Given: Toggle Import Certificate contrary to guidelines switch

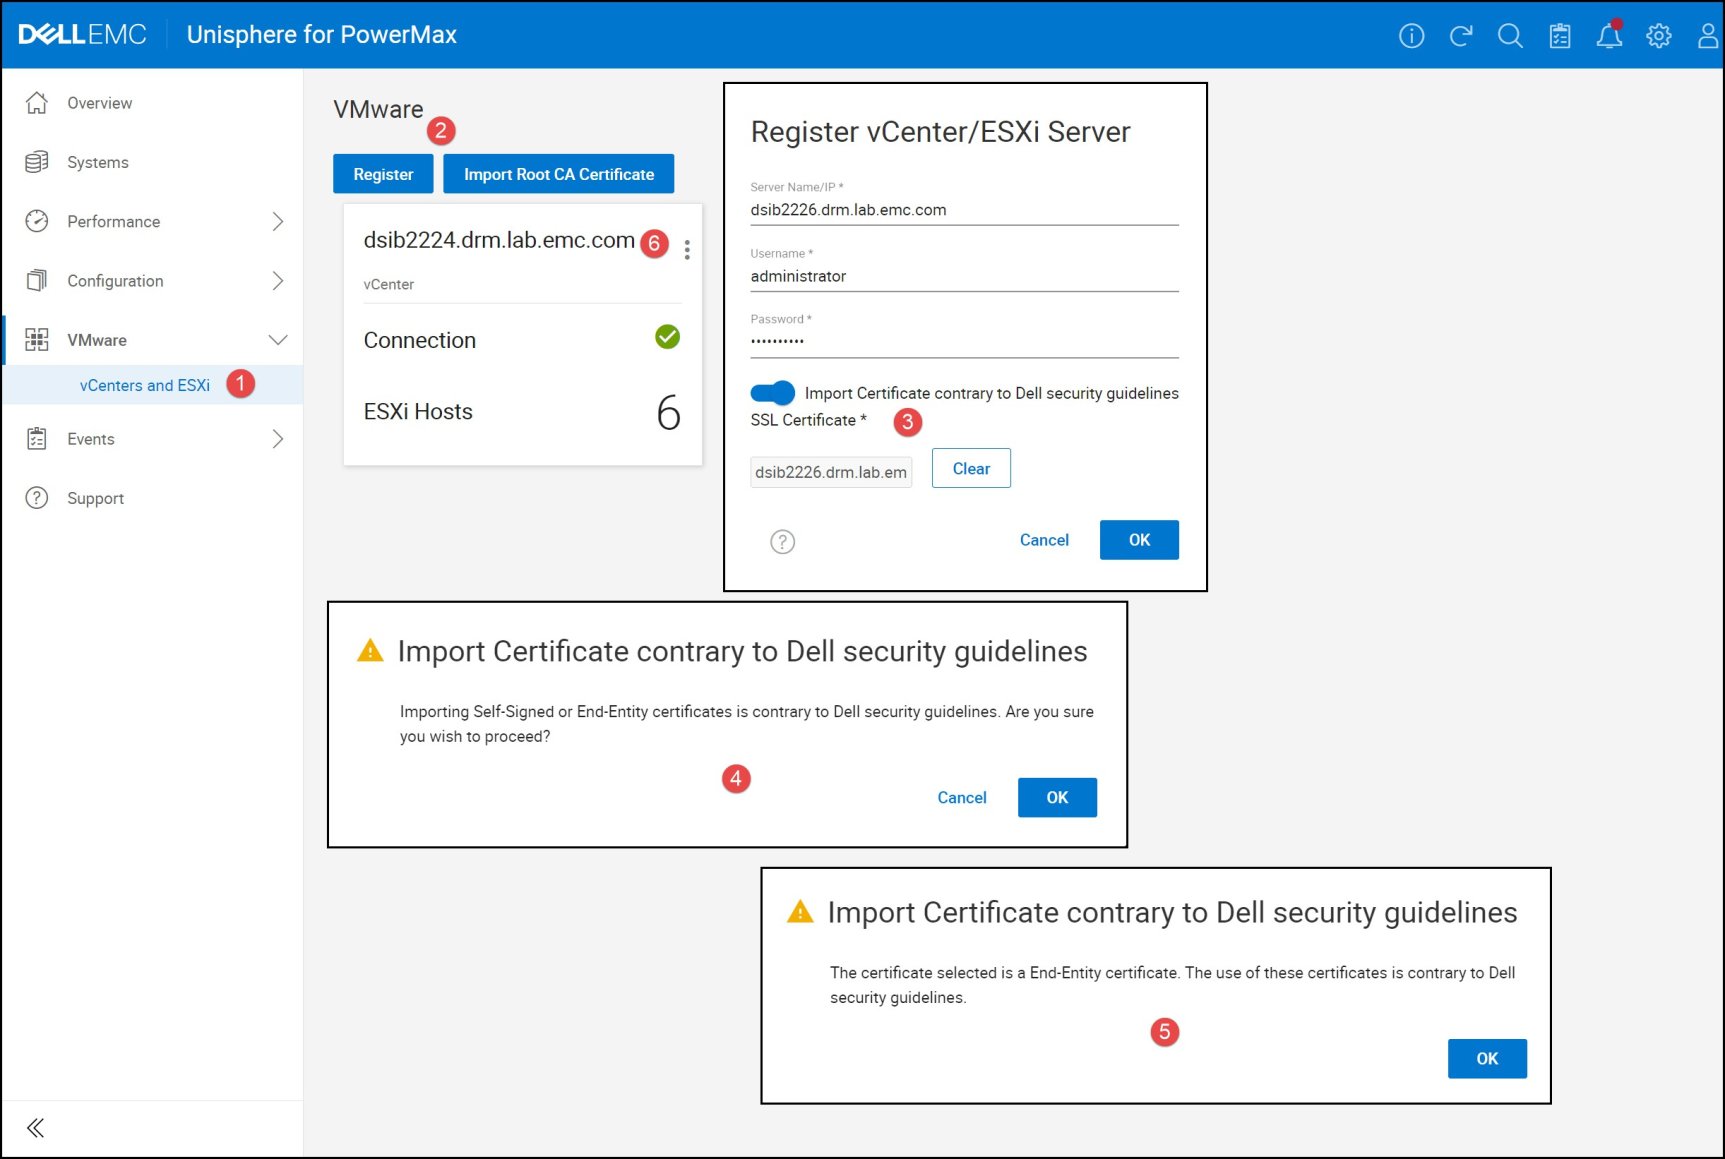Looking at the screenshot, I should coord(772,393).
